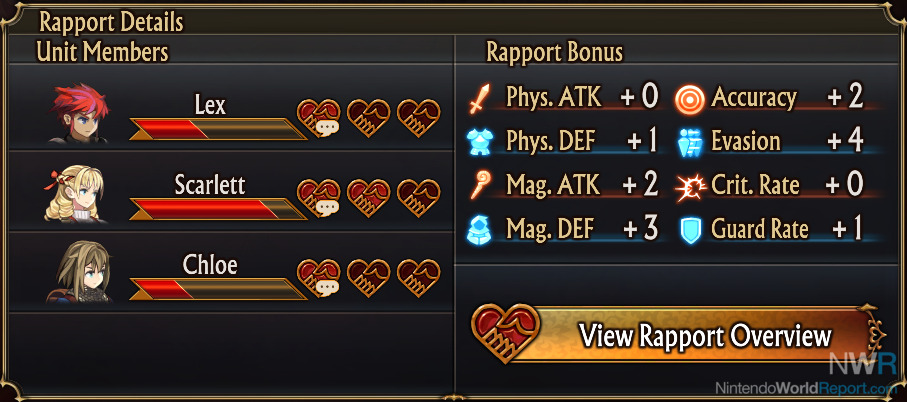
Task: Click the blue robe icon for Mag. DEF
Action: (x=479, y=230)
